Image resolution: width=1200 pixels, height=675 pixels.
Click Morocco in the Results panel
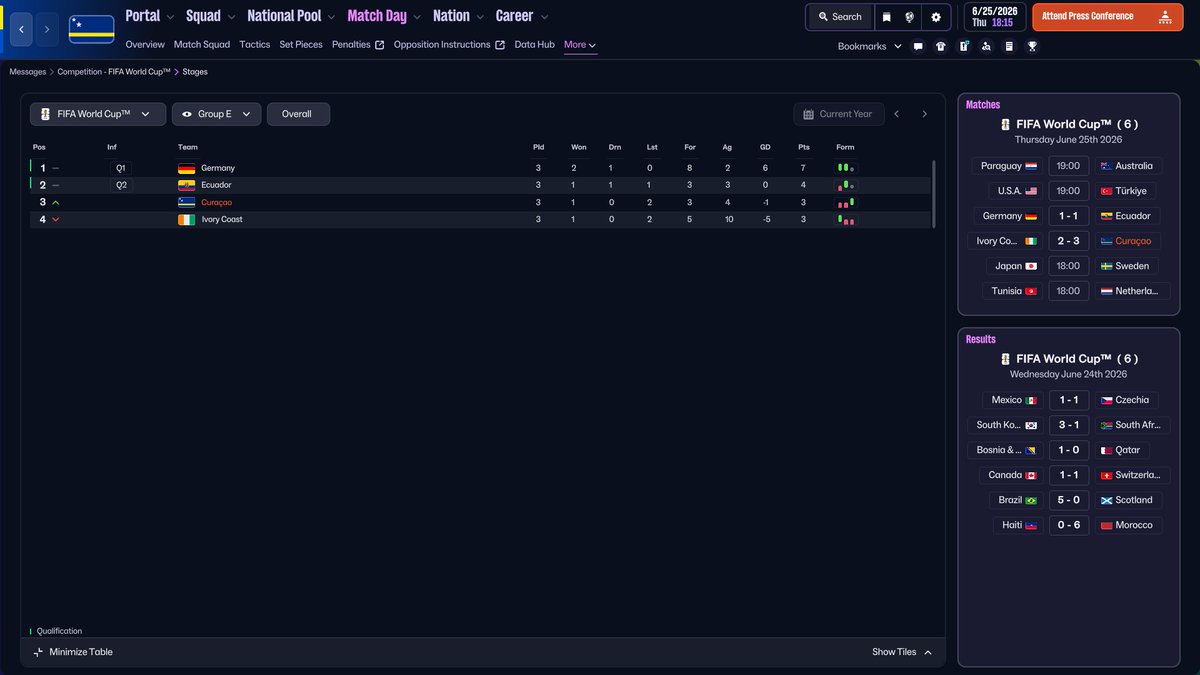pyautogui.click(x=1134, y=525)
